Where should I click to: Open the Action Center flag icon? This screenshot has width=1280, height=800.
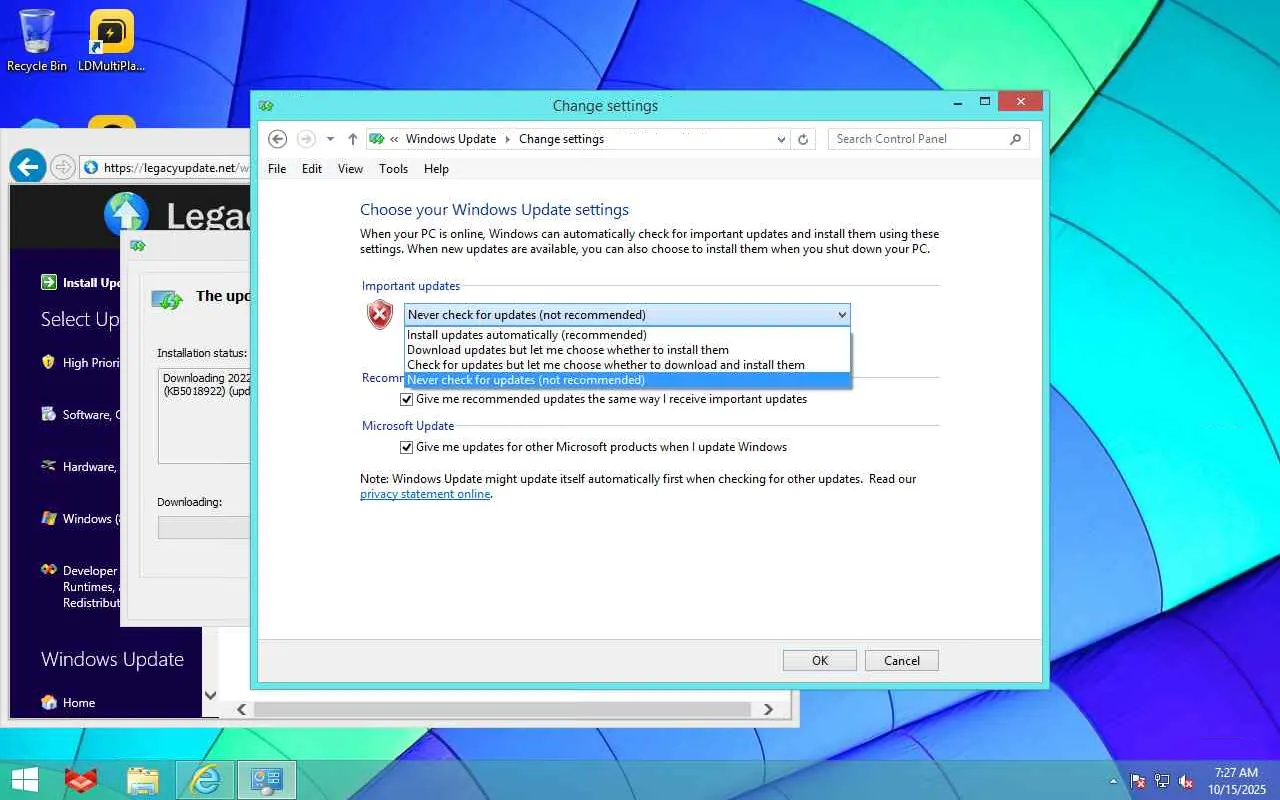coord(1138,781)
